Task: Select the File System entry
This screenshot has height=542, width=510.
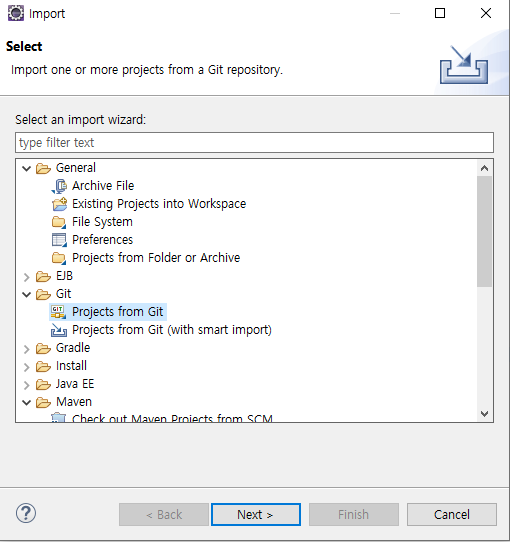Action: click(x=102, y=222)
